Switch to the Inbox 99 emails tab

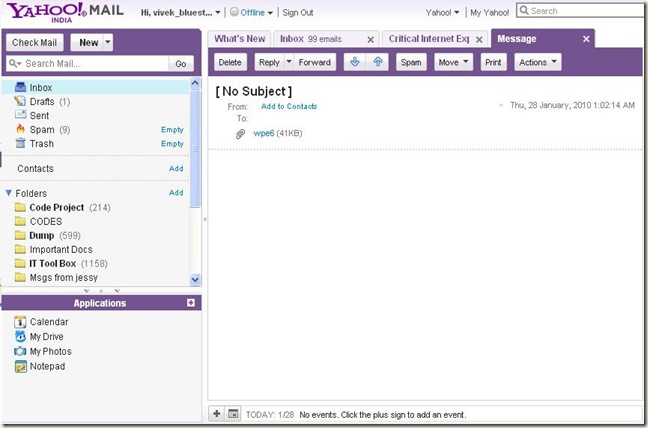pyautogui.click(x=310, y=39)
